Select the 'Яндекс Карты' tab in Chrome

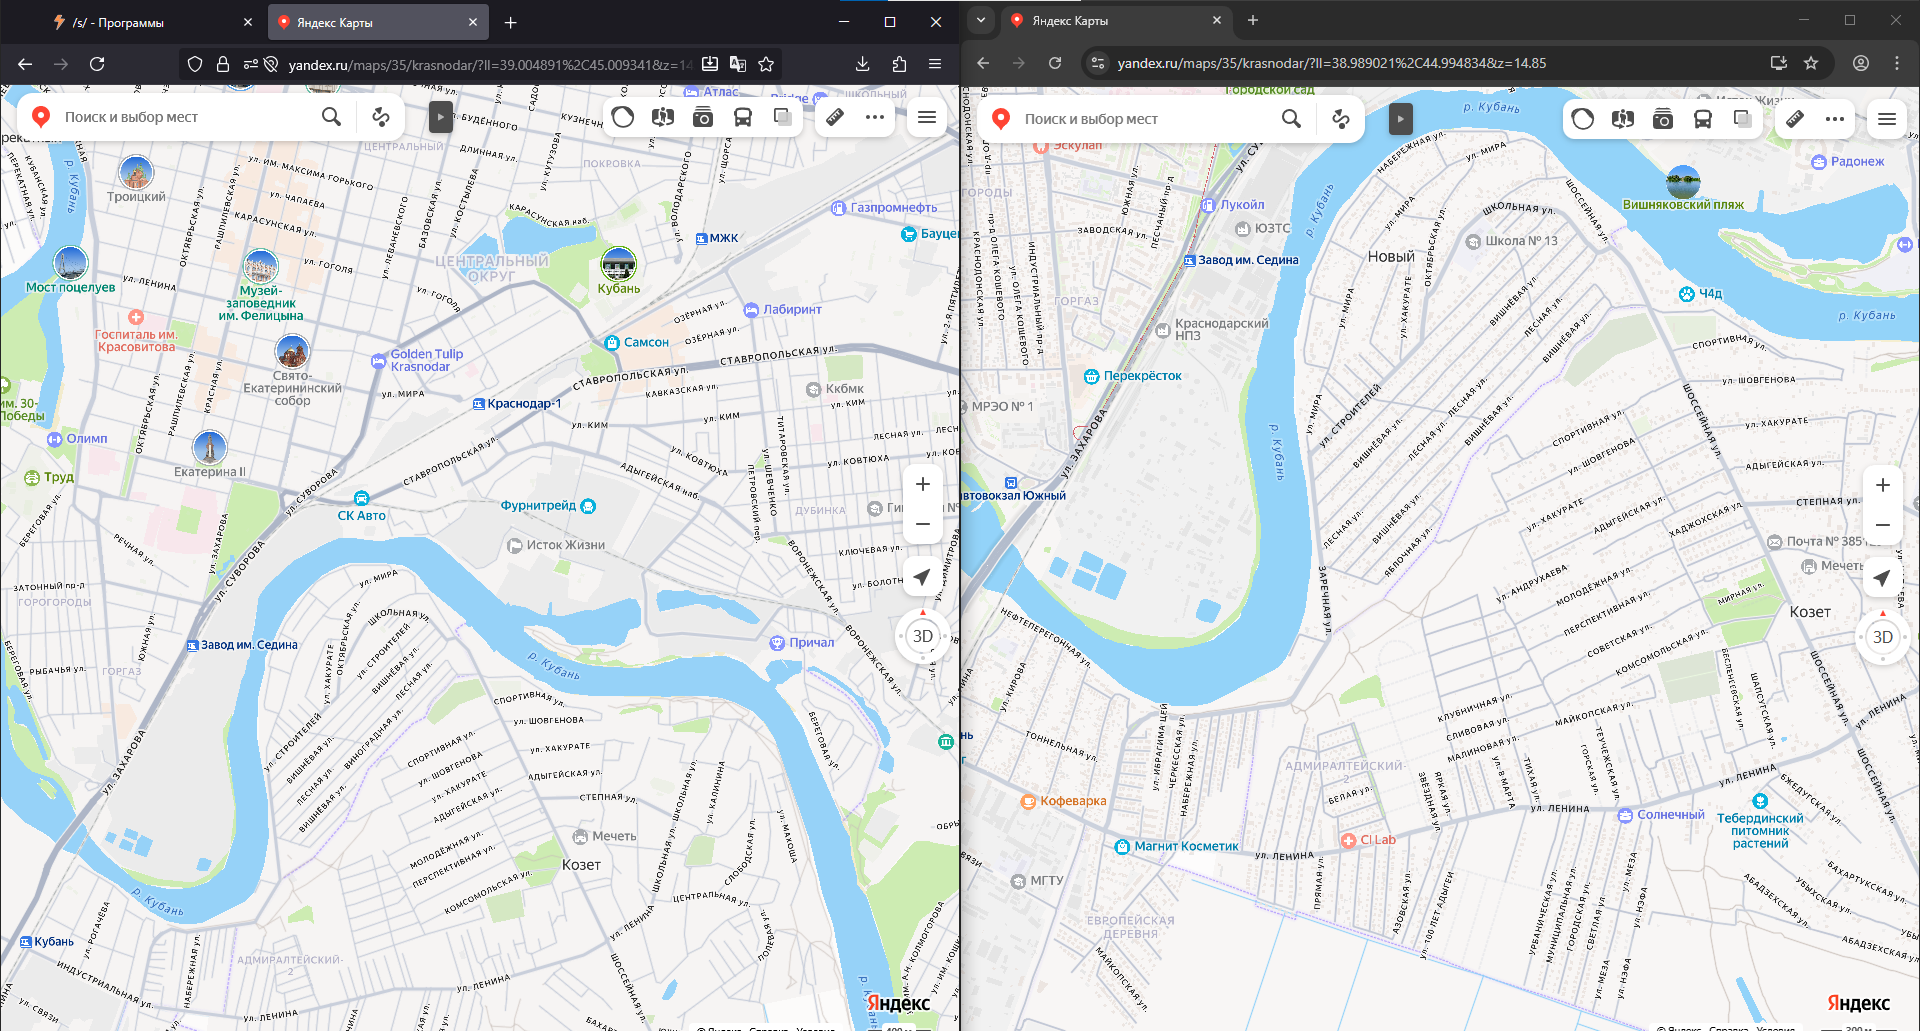coord(1115,20)
